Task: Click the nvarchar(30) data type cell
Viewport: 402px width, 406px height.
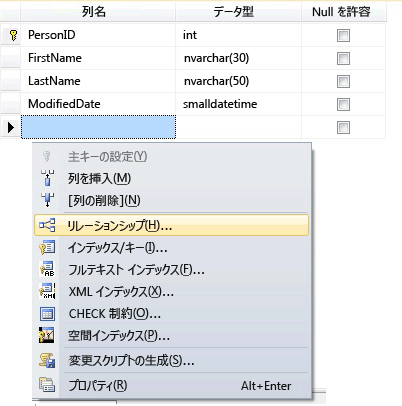Action: tap(238, 58)
